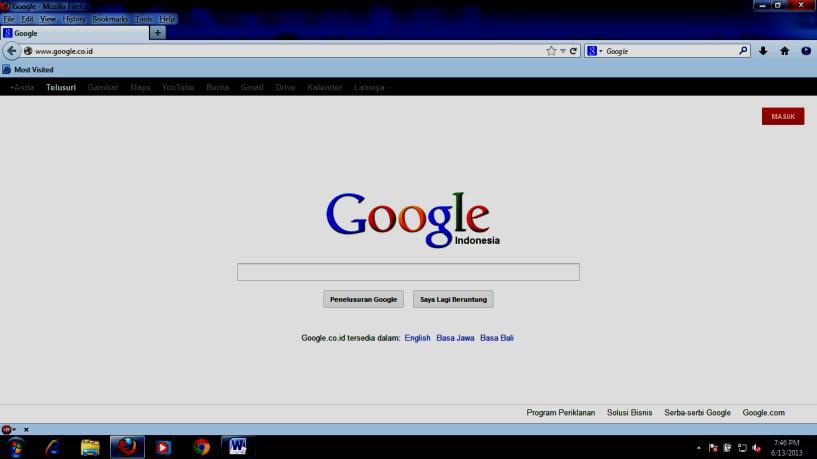Click the muted volume tray icon
Image resolution: width=817 pixels, height=459 pixels.
point(757,448)
